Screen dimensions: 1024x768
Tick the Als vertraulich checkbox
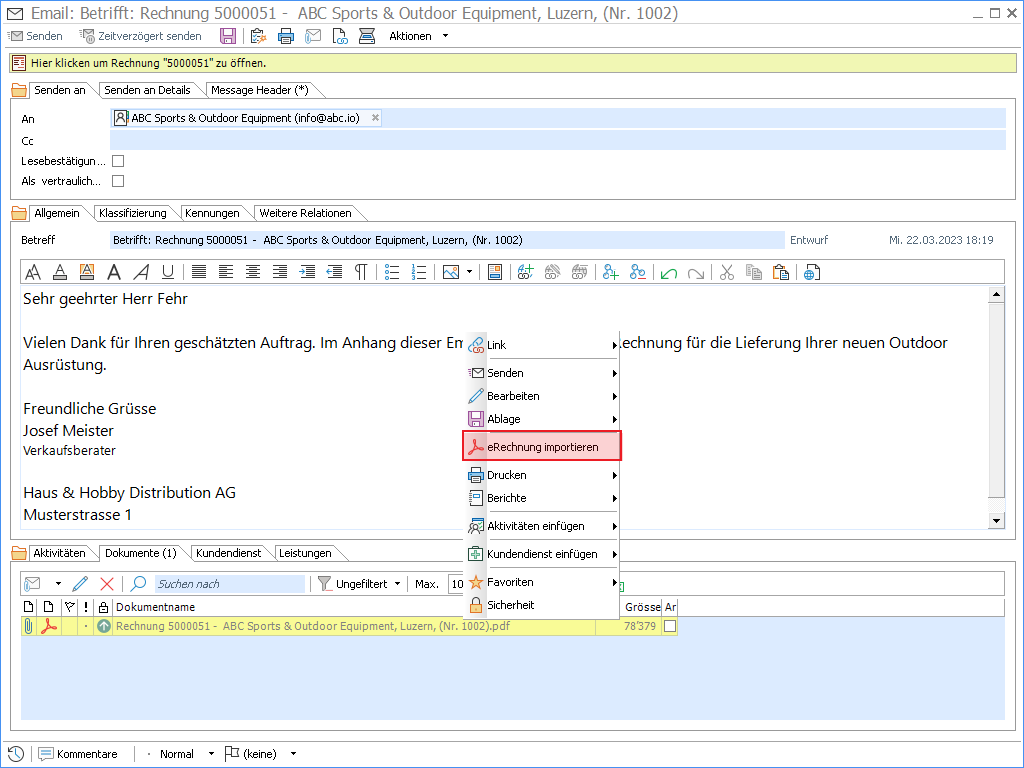point(118,181)
